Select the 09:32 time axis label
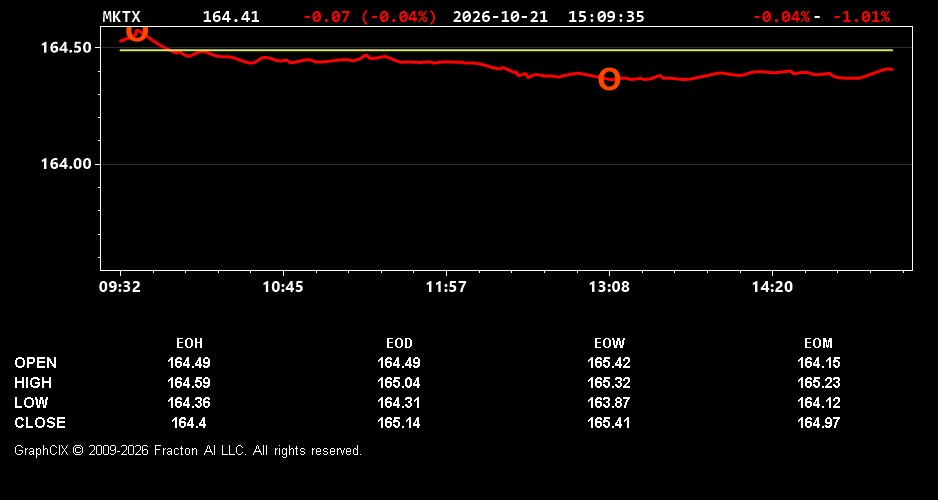 pyautogui.click(x=120, y=287)
